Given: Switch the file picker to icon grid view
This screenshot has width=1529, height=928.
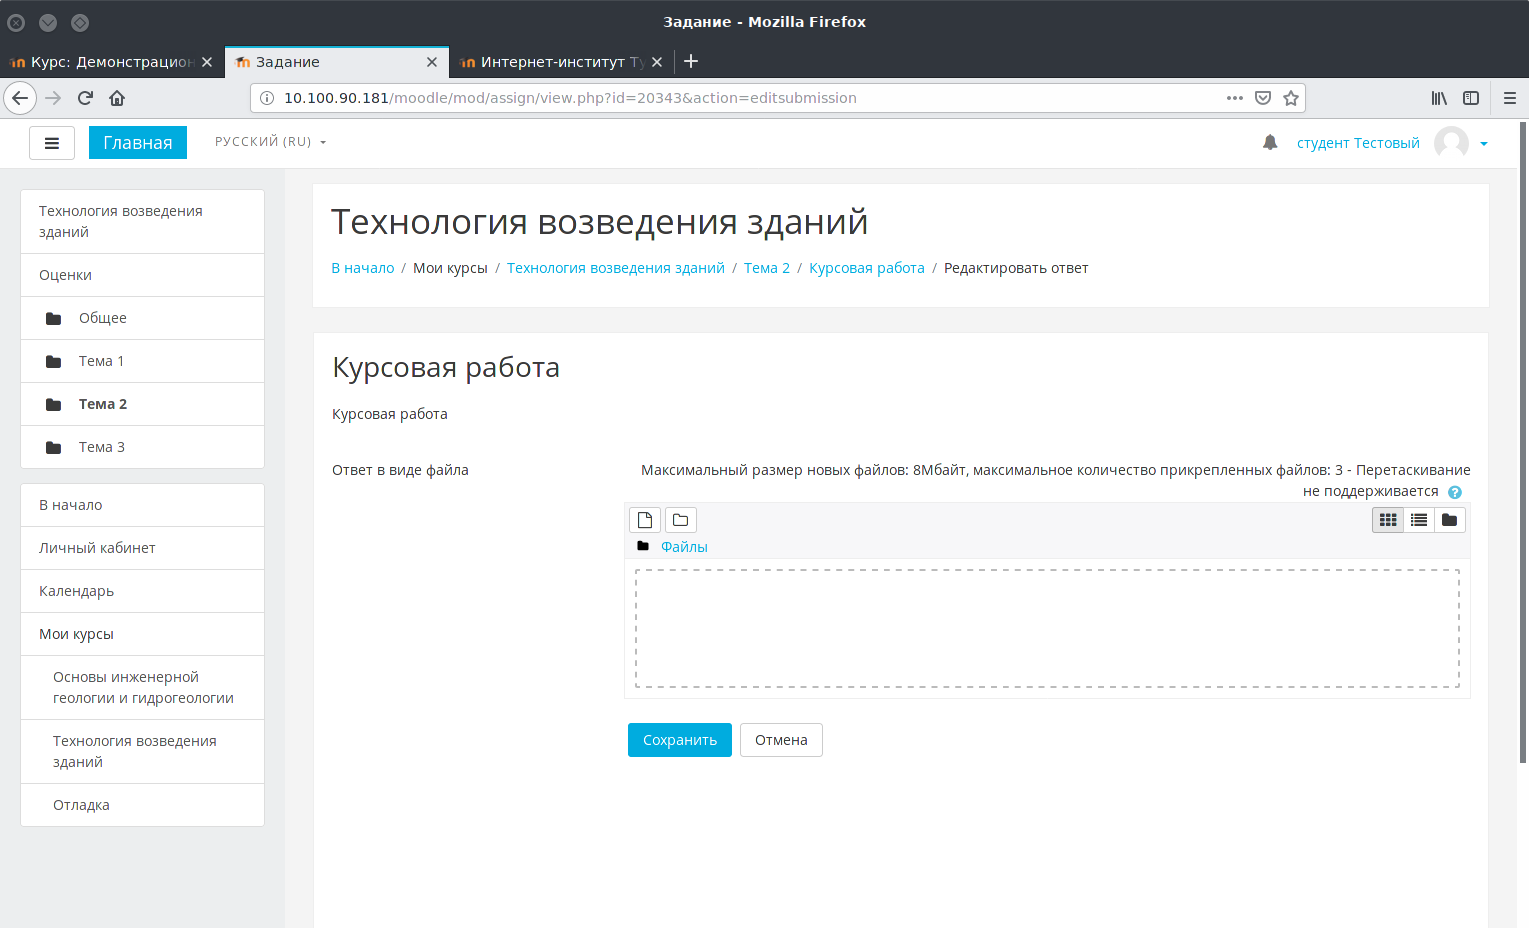Looking at the screenshot, I should (x=1388, y=520).
